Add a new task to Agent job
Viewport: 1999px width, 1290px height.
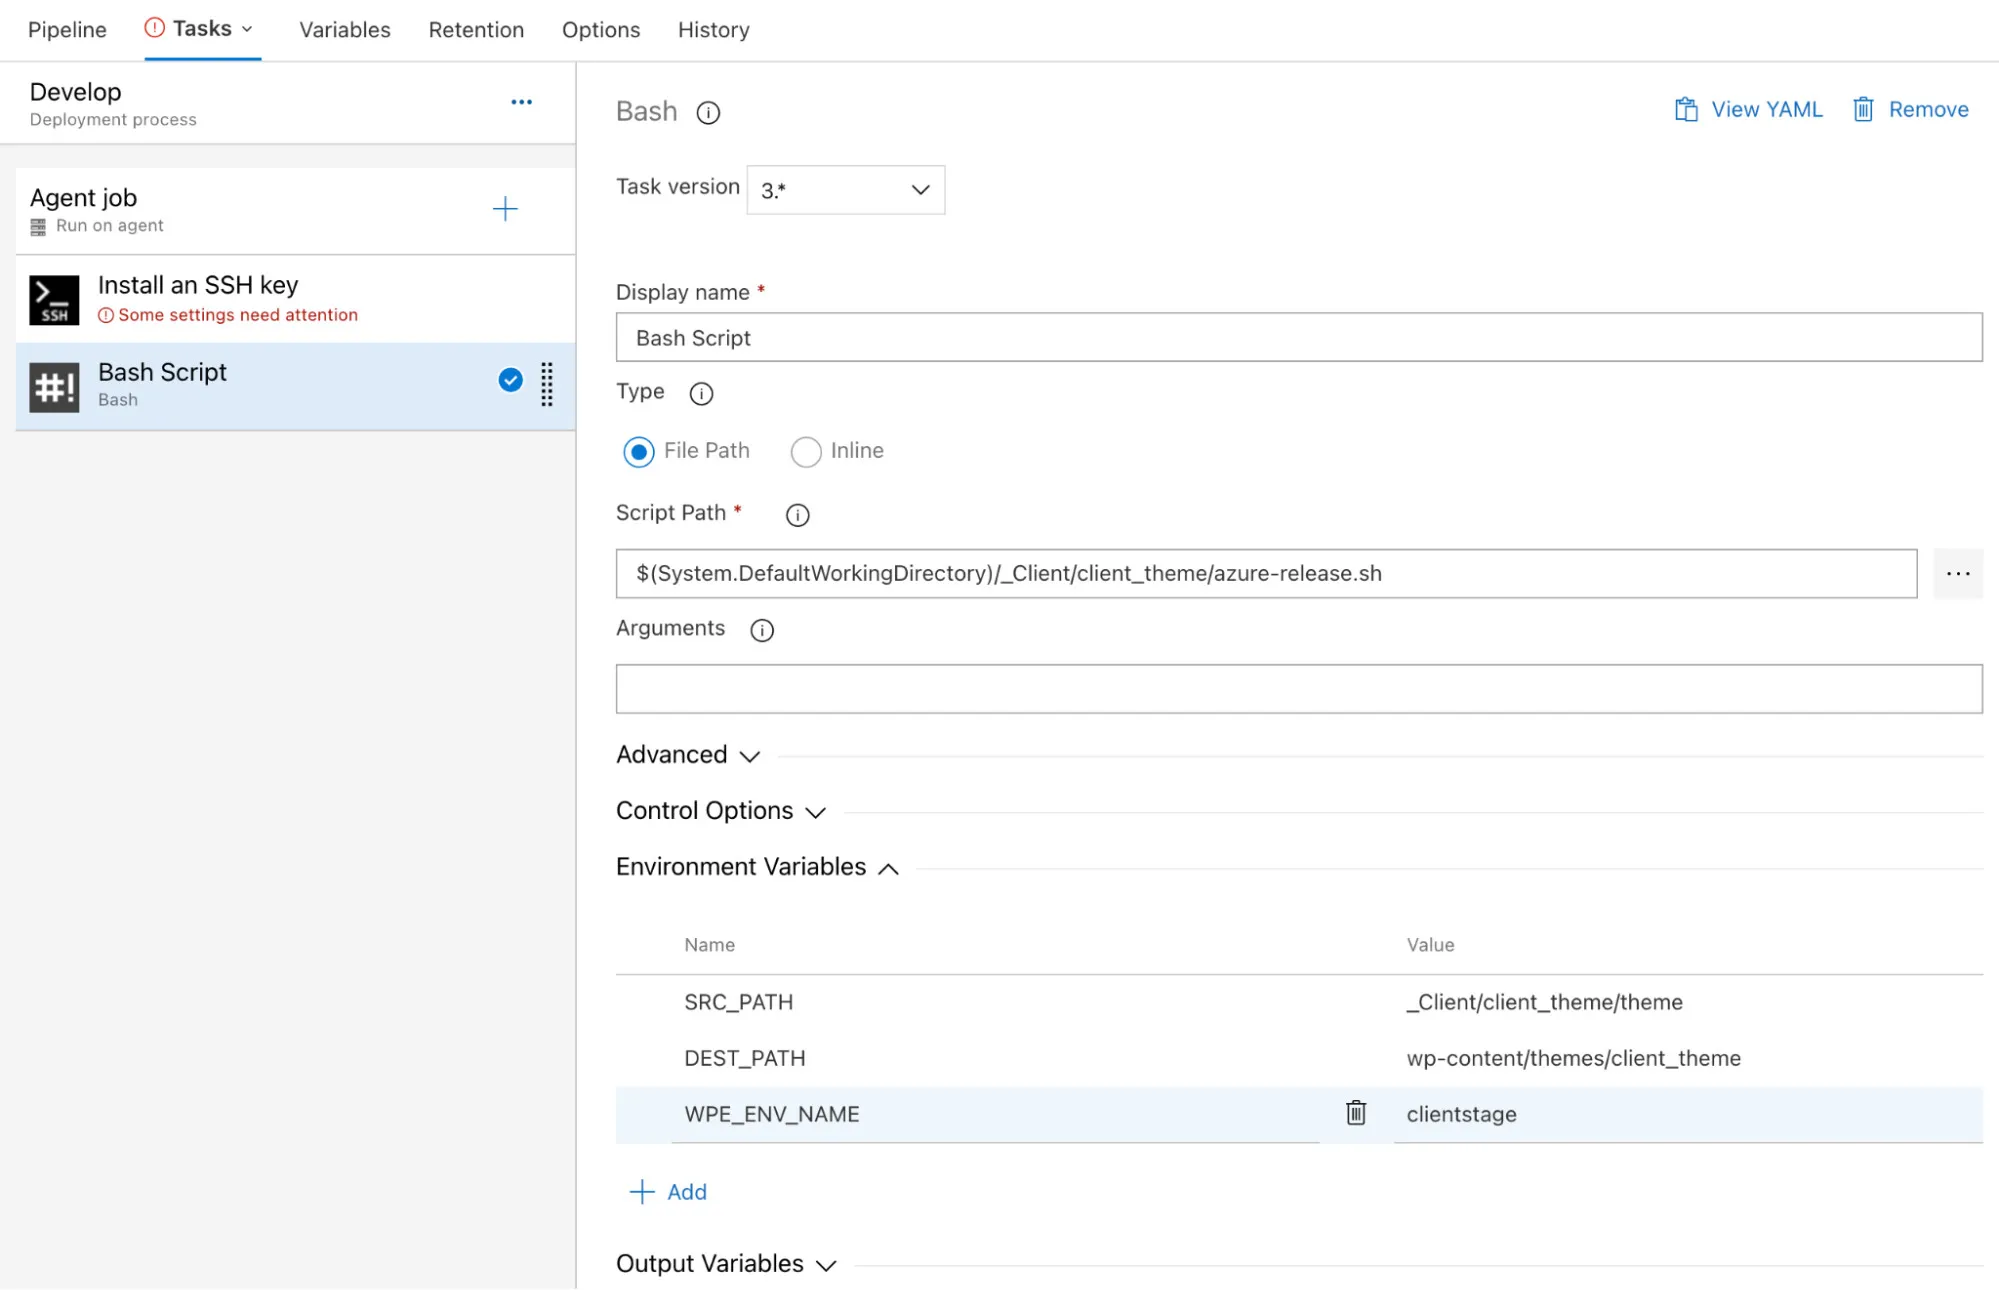(x=506, y=209)
